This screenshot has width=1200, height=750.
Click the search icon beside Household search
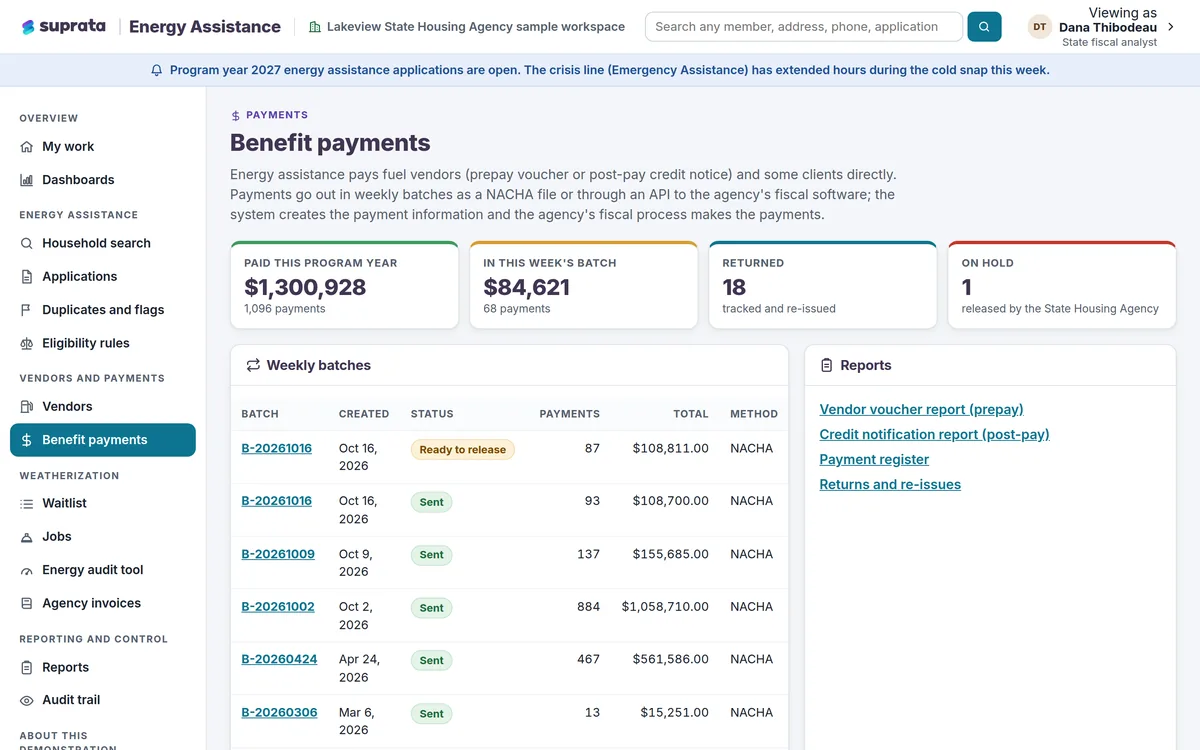(27, 243)
